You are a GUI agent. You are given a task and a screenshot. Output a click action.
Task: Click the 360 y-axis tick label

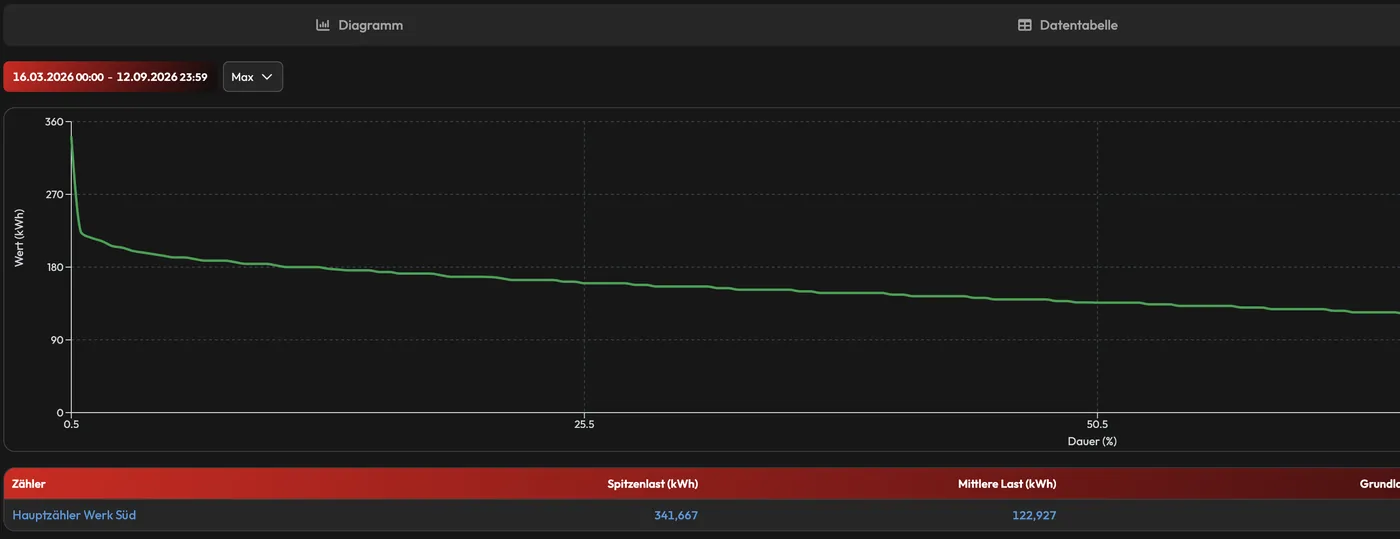pyautogui.click(x=54, y=122)
